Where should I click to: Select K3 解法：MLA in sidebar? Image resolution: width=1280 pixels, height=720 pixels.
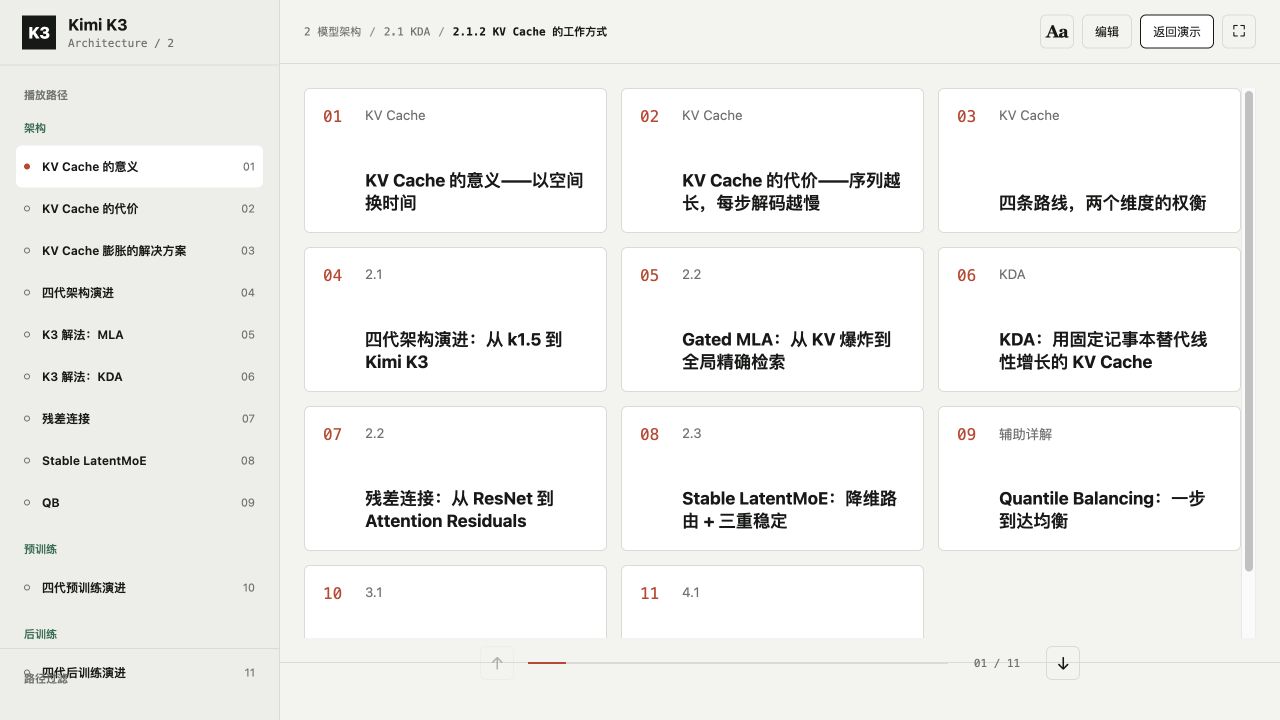pos(139,335)
